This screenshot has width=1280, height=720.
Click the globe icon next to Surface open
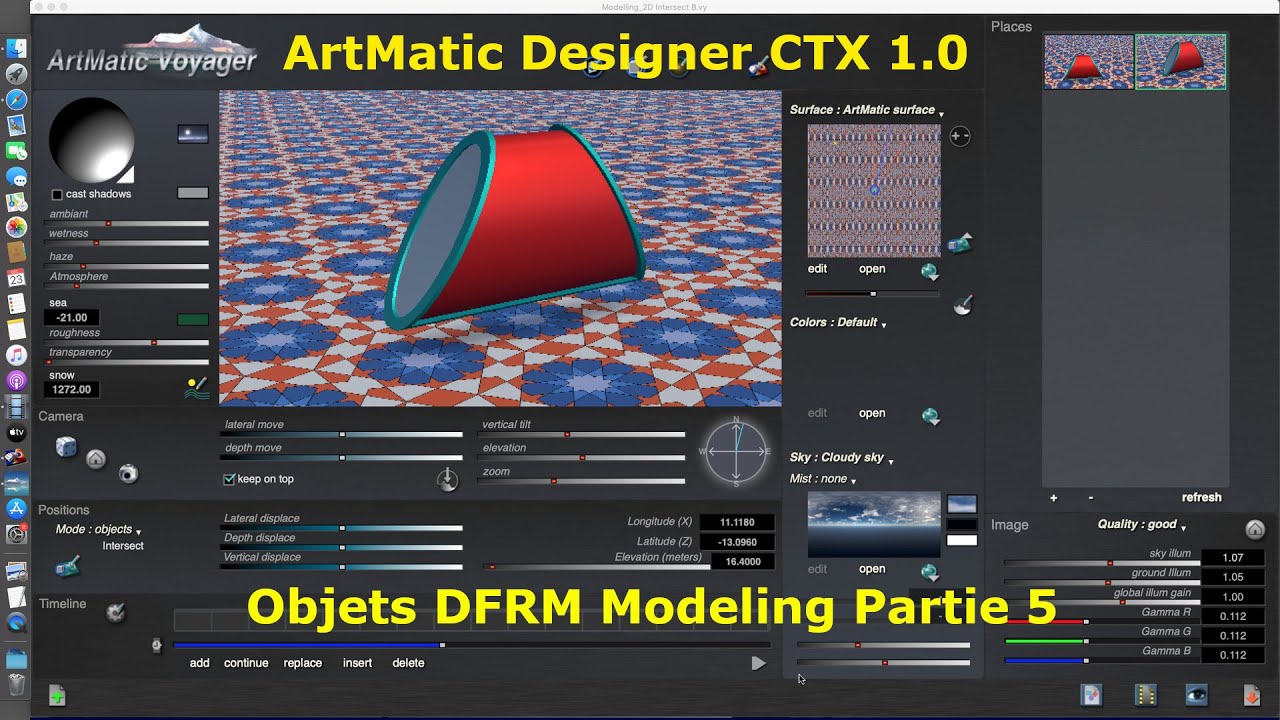[930, 271]
